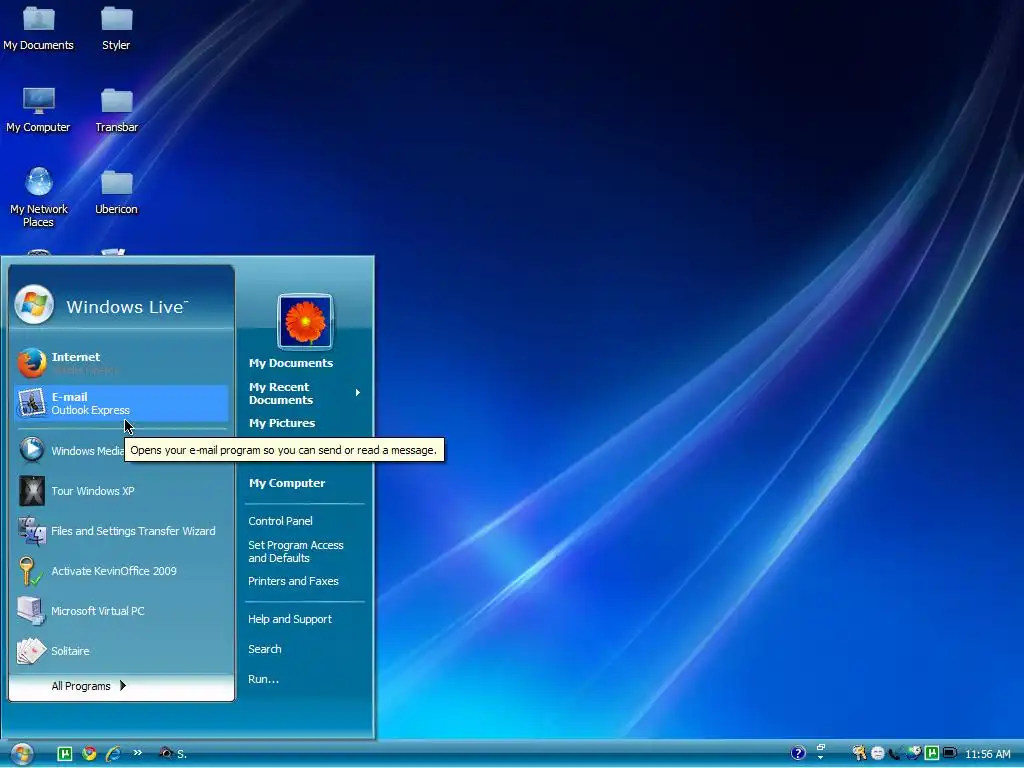This screenshot has width=1024, height=768.
Task: Expand the quick launch overflow chevron
Action: click(x=138, y=752)
